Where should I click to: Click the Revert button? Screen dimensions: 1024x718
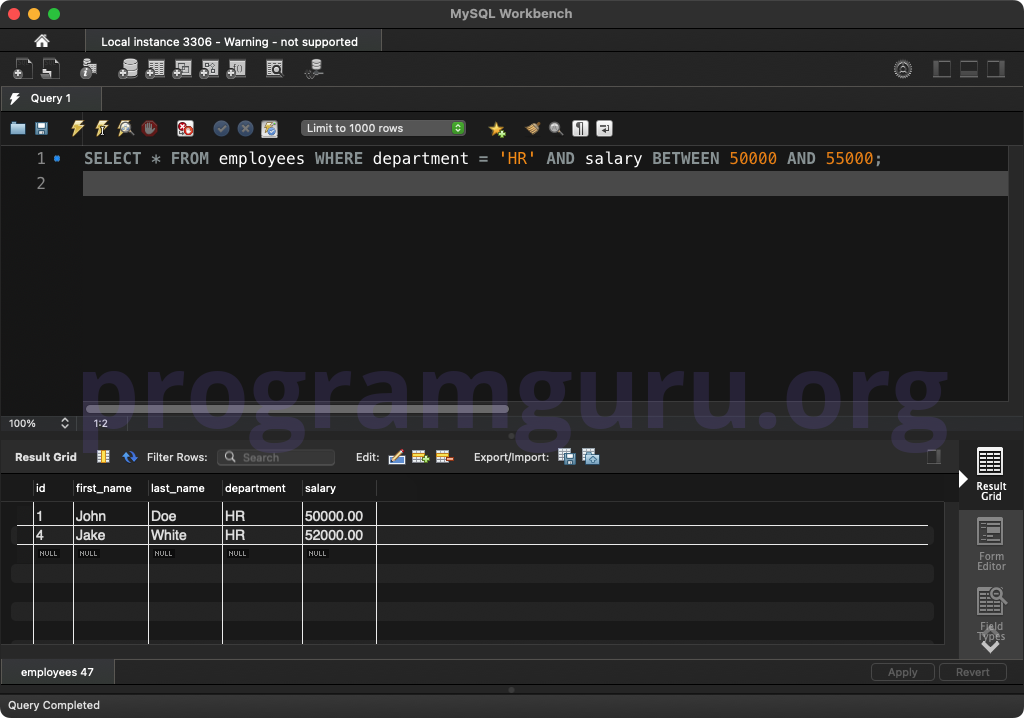[x=972, y=672]
